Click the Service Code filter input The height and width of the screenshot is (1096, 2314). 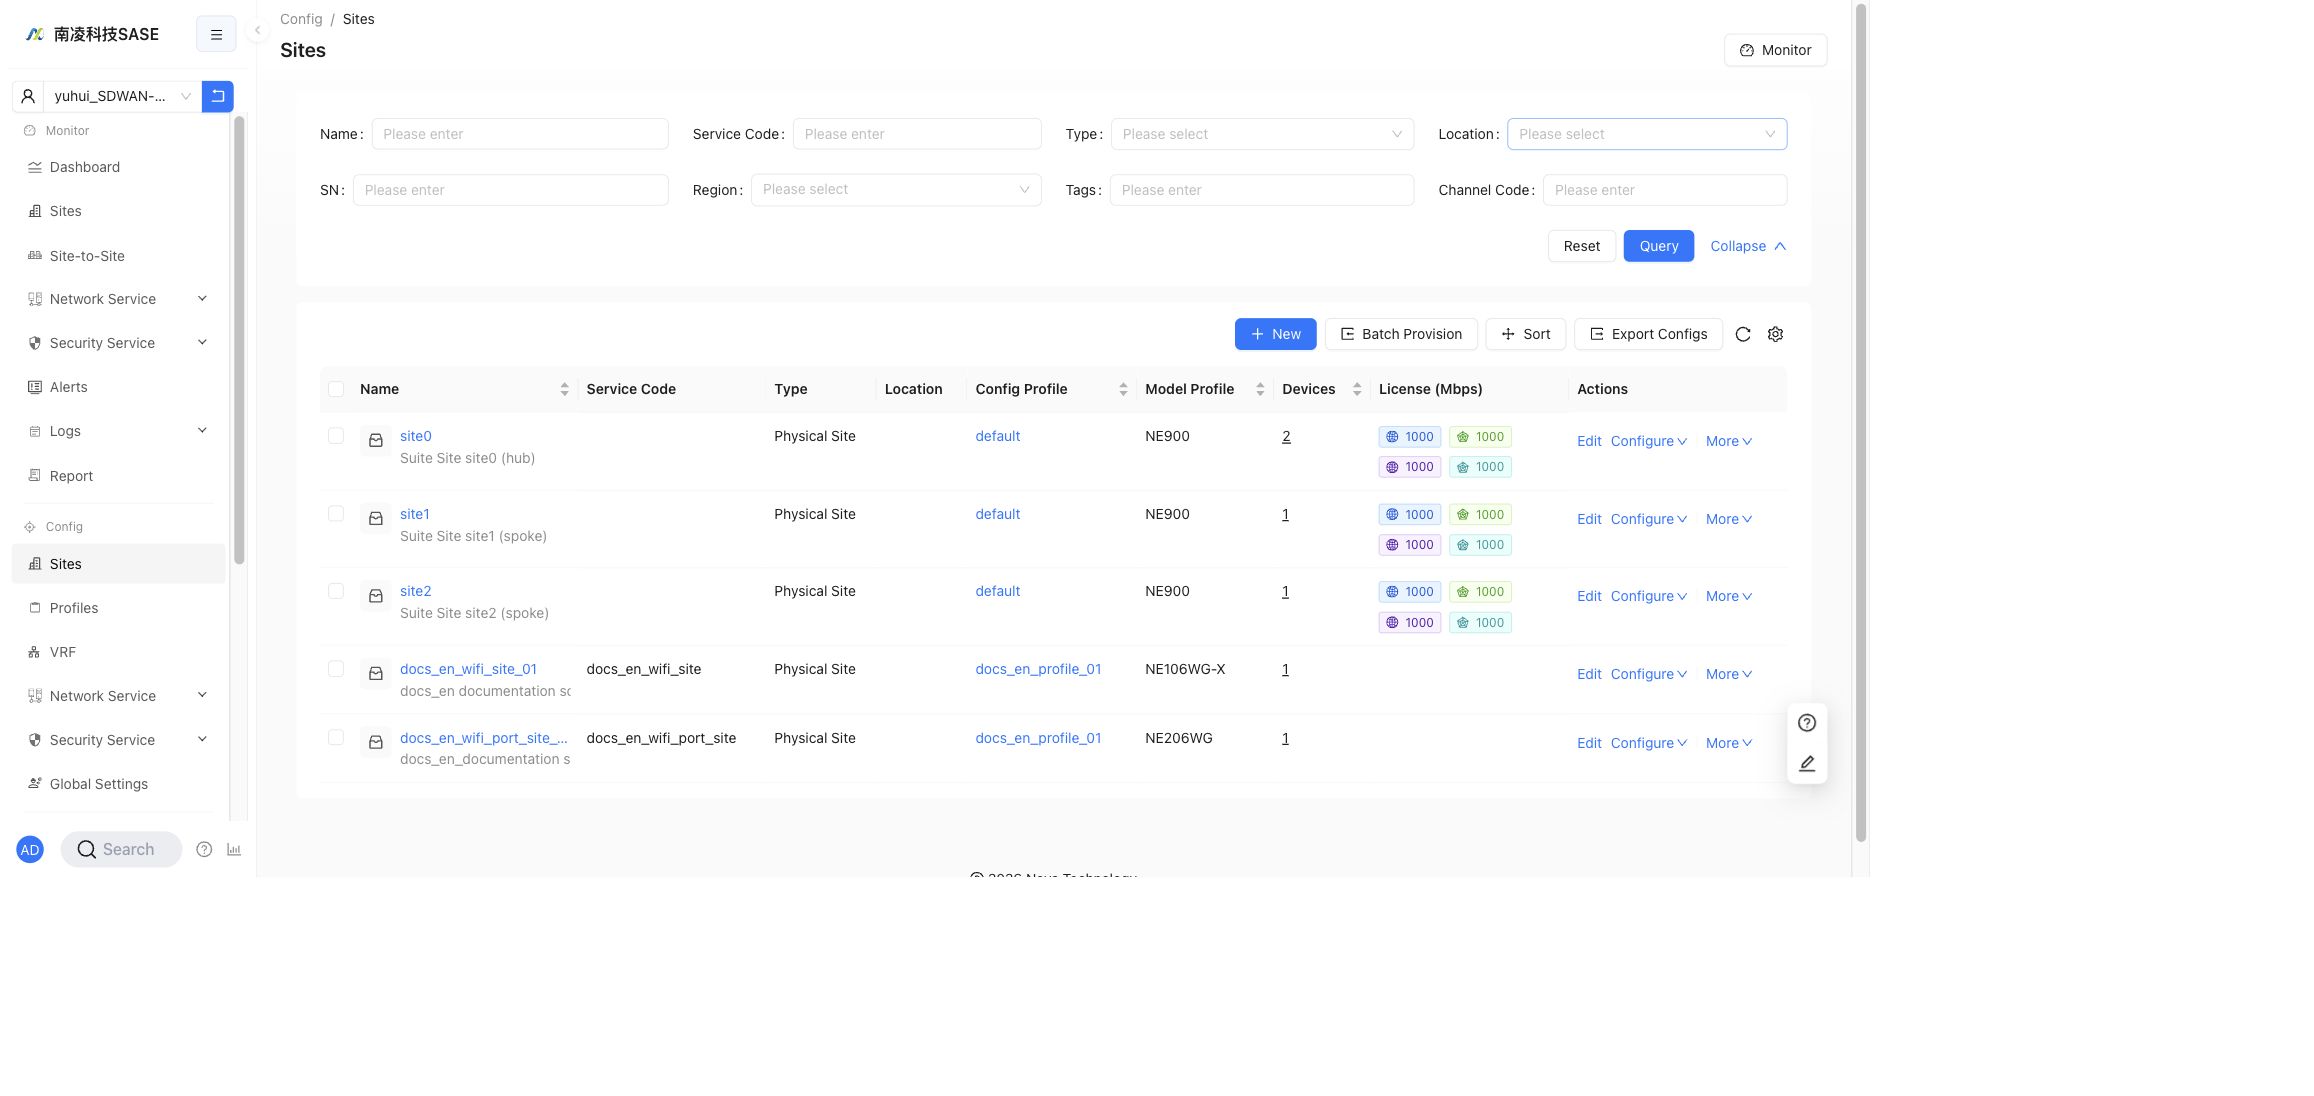(917, 134)
